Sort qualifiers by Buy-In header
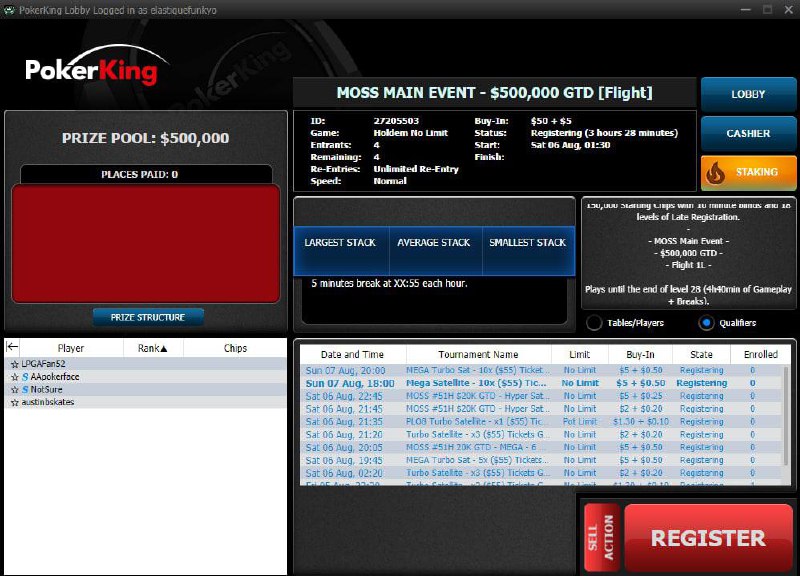Screen dimensions: 800x576 640,354
